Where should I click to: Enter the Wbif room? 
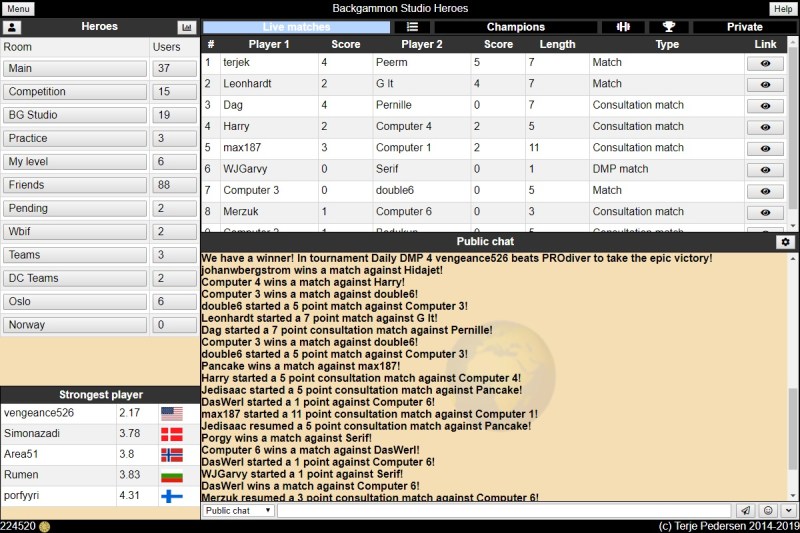(75, 232)
